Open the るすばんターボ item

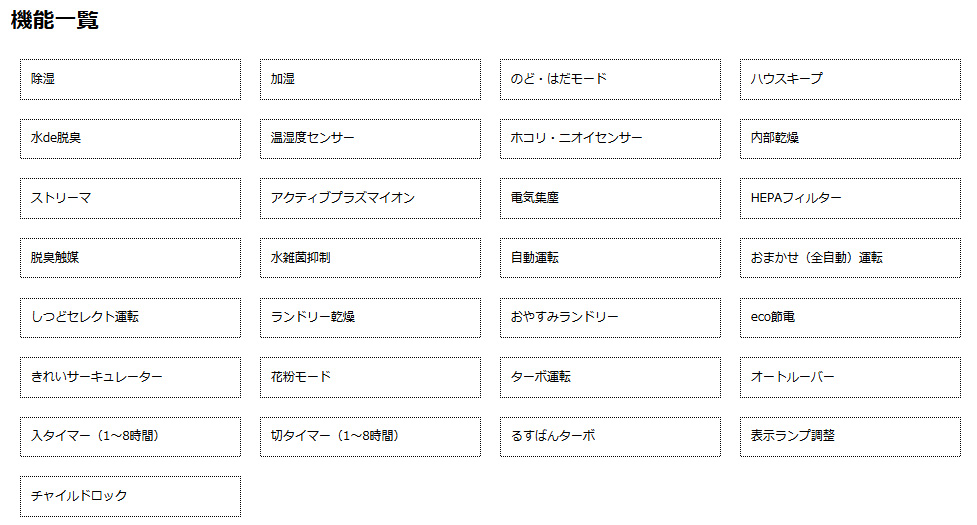pos(610,437)
